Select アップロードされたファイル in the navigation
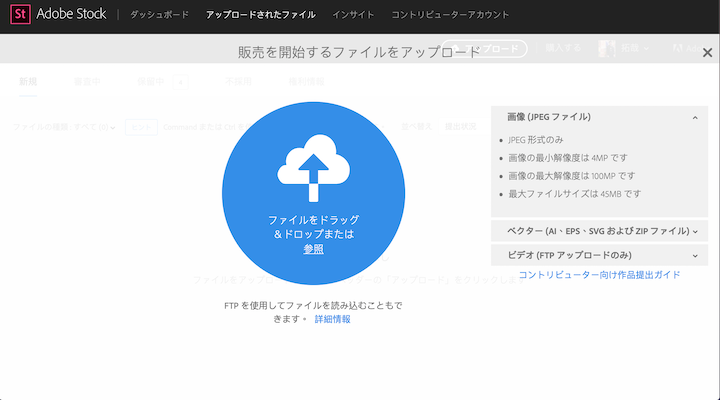 click(x=260, y=15)
